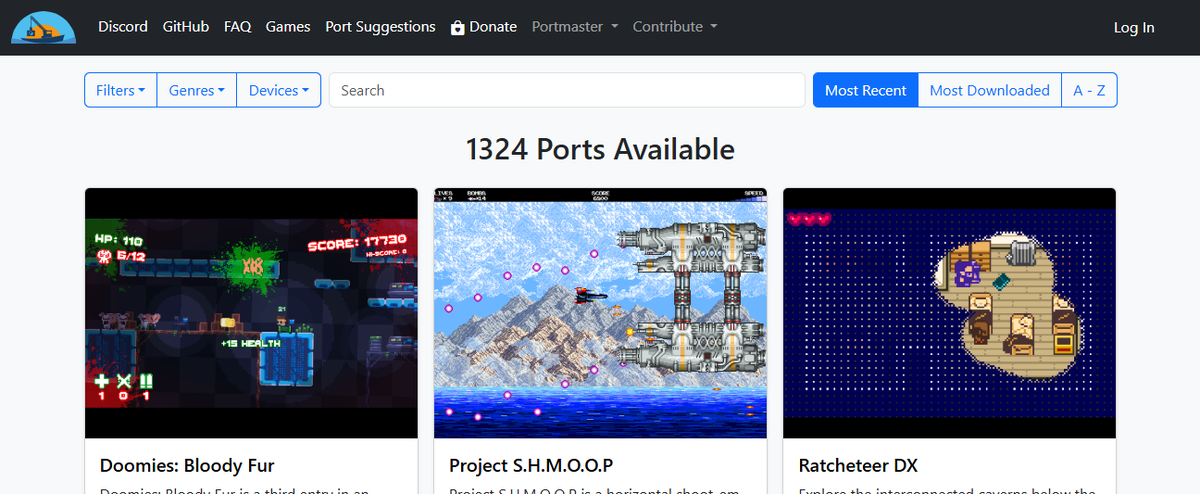Open the Genres dropdown
The image size is (1200, 494).
click(x=197, y=90)
